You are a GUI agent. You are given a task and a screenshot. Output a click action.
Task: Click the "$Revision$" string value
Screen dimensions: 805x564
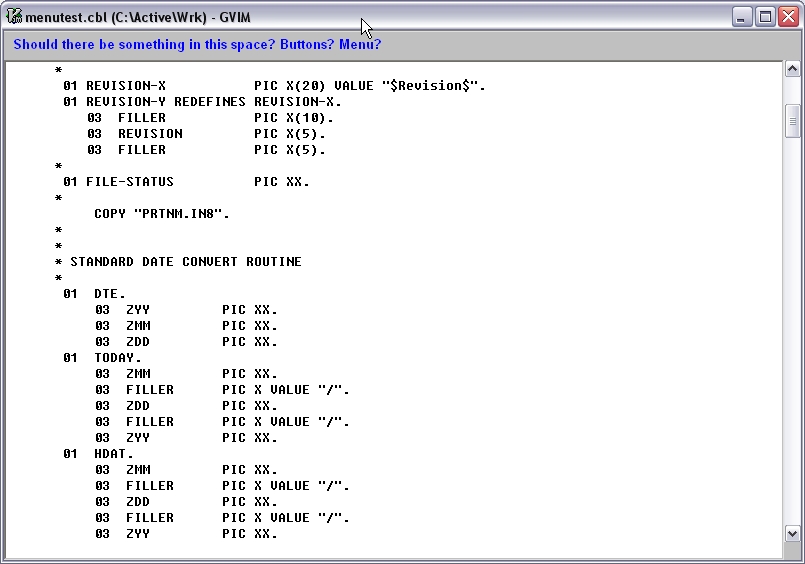click(433, 86)
